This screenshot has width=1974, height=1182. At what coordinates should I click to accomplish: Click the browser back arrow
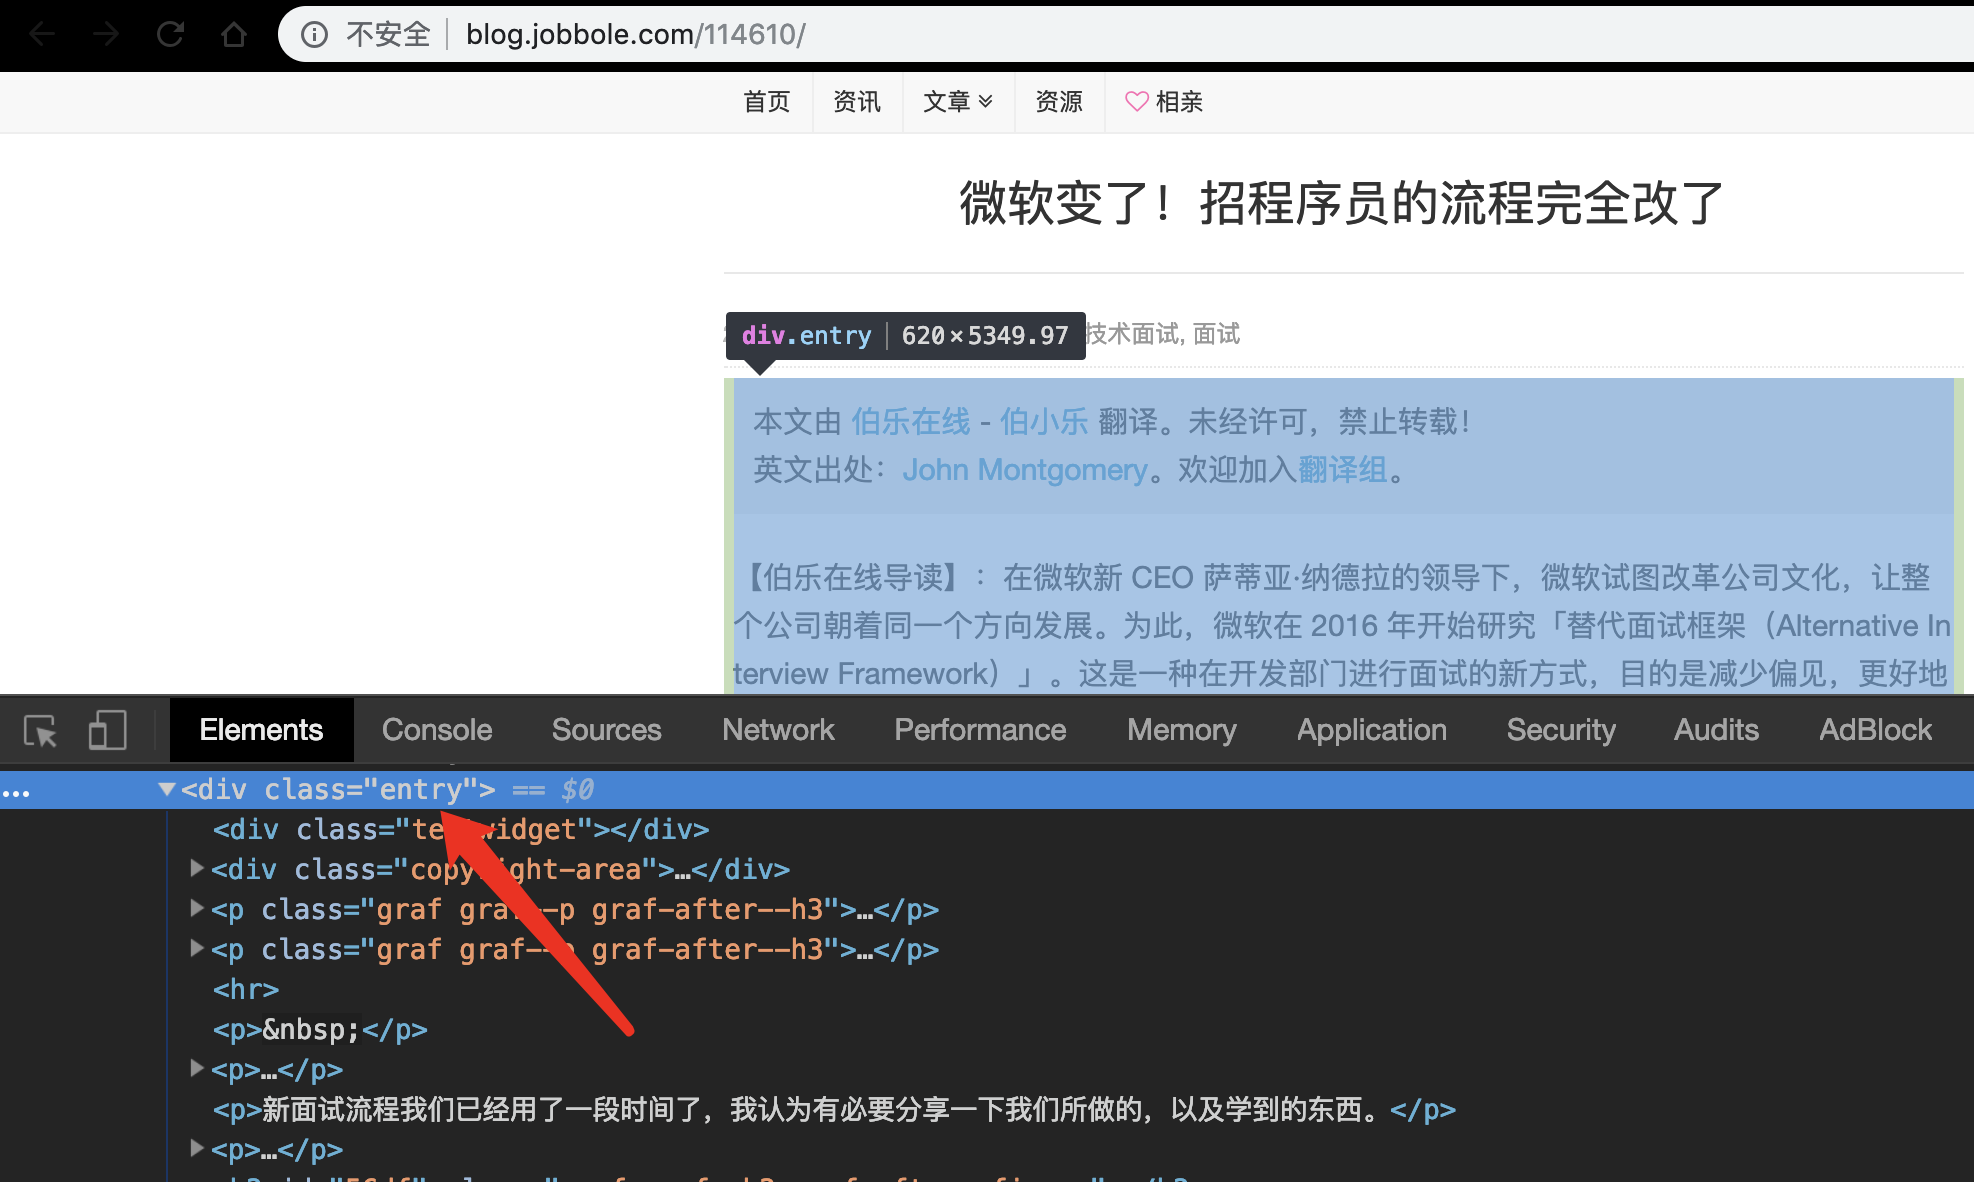click(x=42, y=35)
